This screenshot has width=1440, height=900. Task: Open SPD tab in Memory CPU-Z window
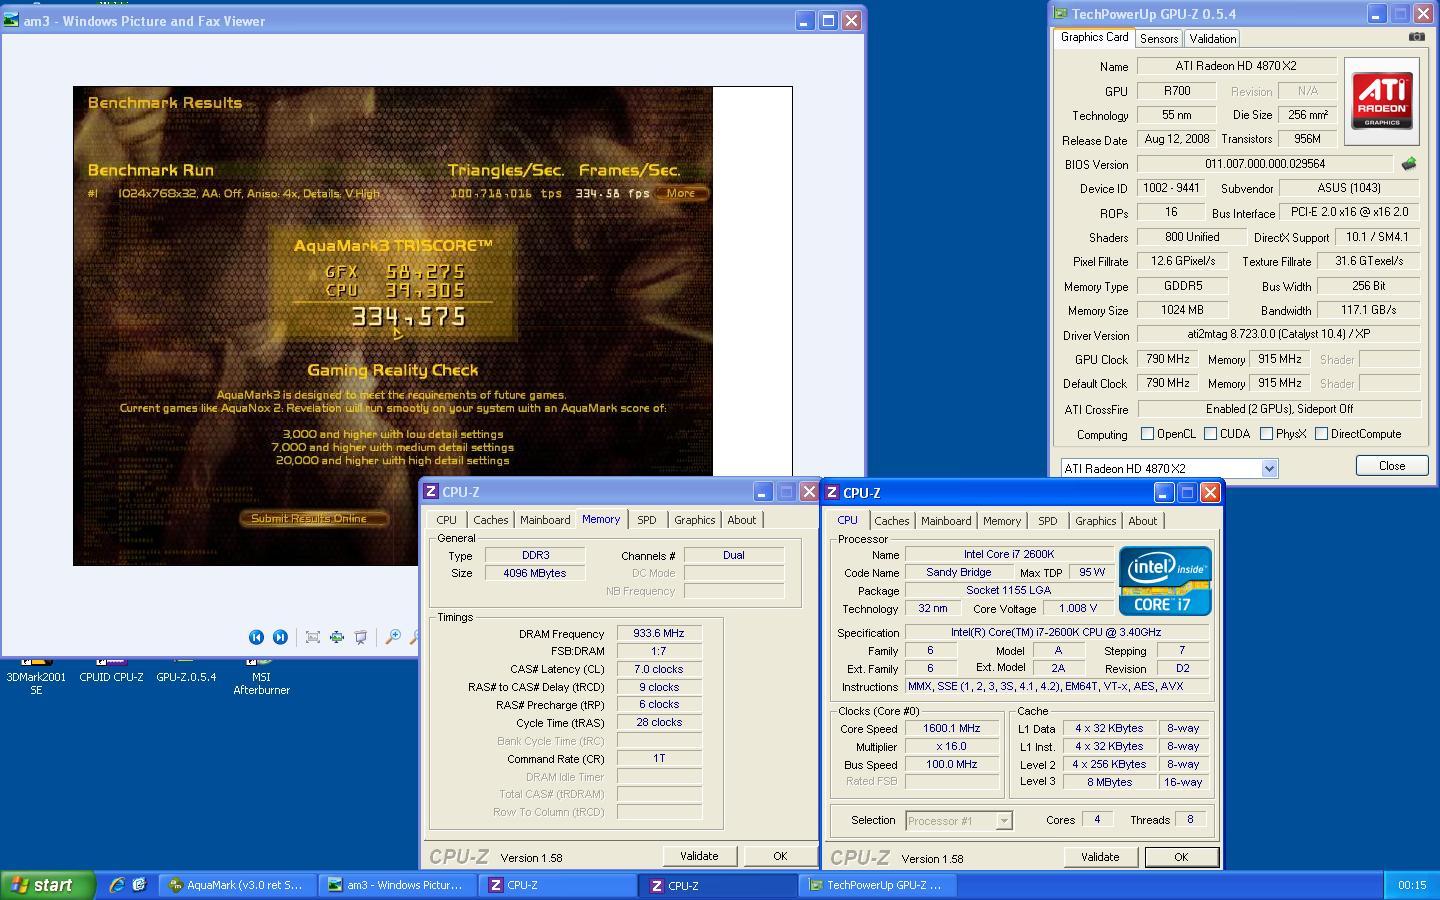pyautogui.click(x=647, y=520)
